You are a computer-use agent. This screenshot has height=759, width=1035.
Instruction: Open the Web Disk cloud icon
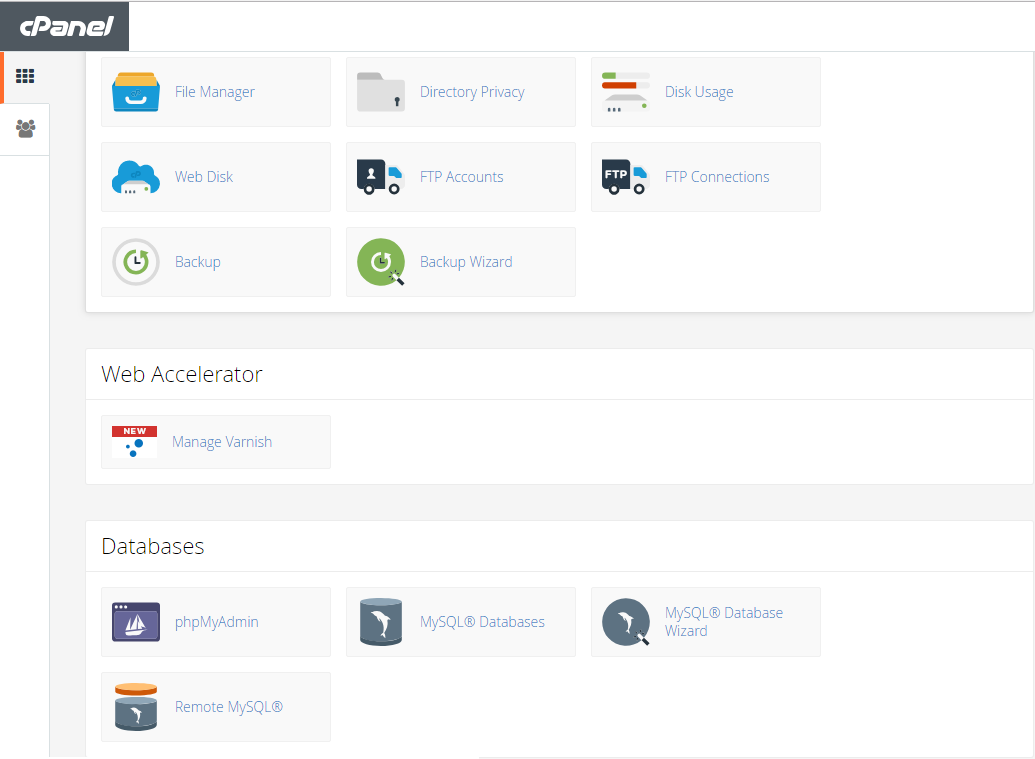tap(135, 176)
